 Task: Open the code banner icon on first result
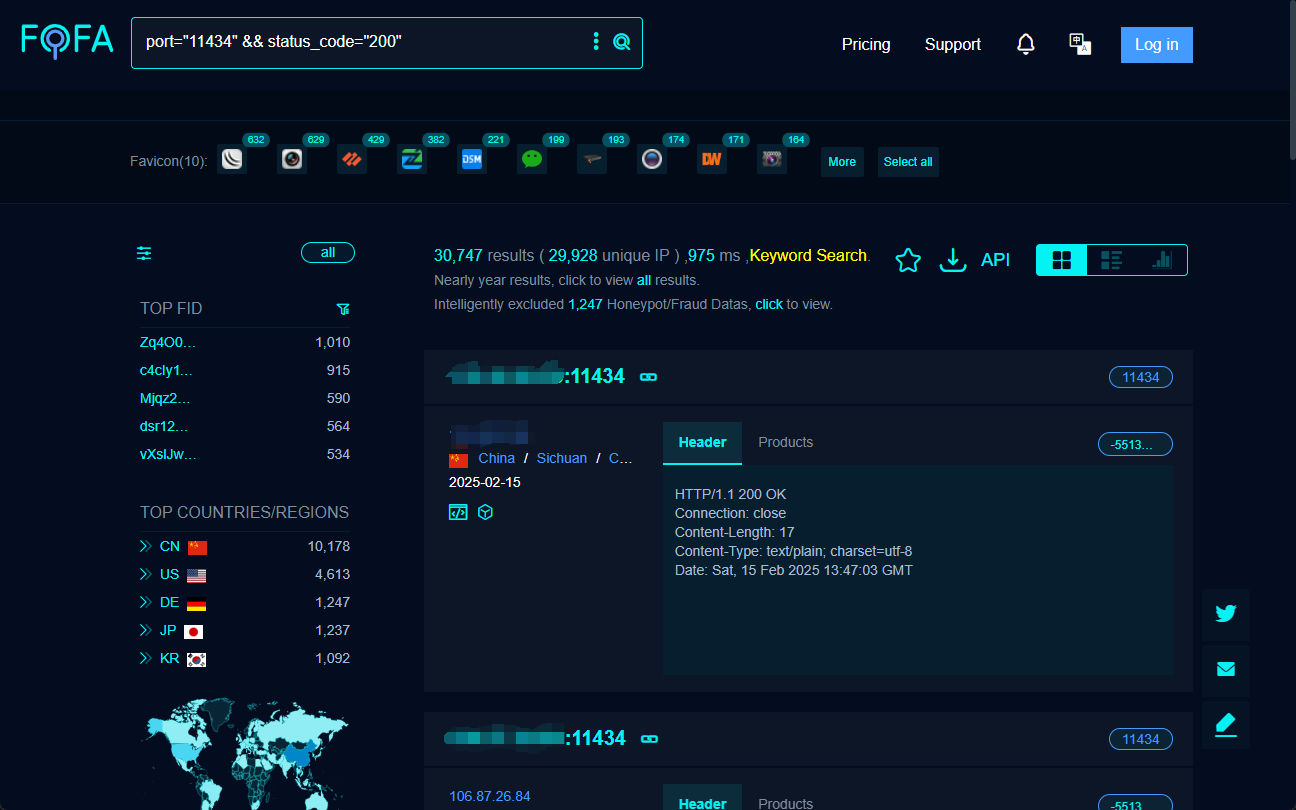click(458, 511)
